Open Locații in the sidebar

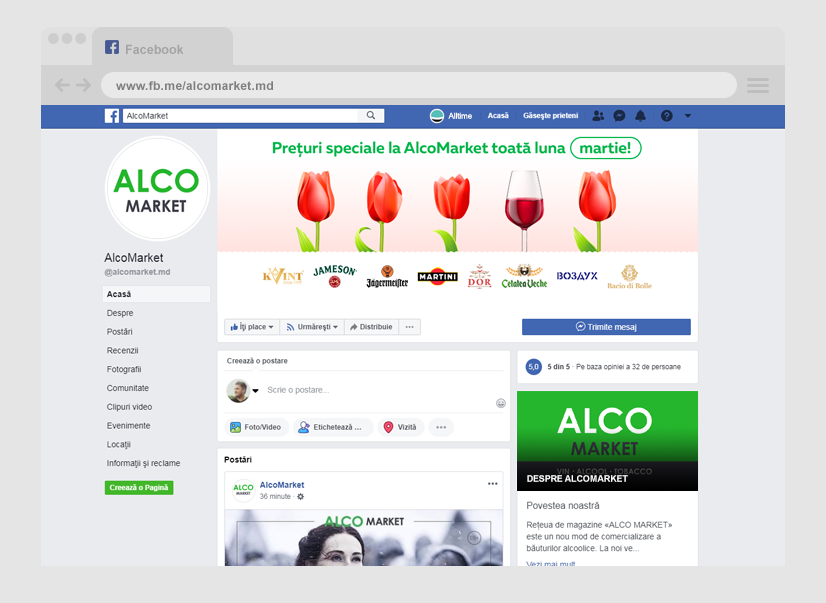point(119,445)
